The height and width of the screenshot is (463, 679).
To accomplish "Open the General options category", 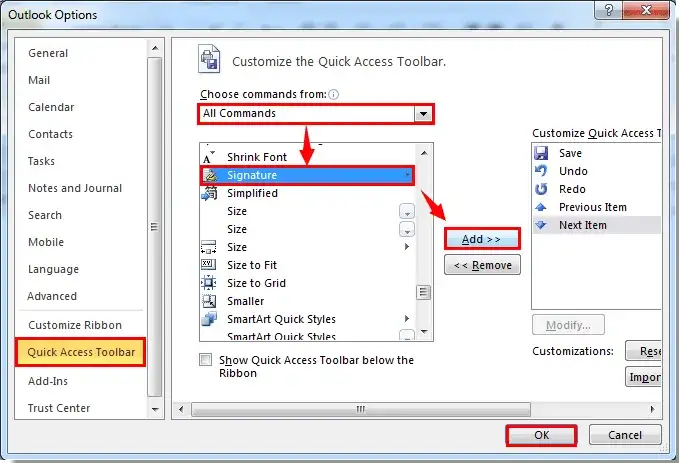I will click(x=48, y=53).
